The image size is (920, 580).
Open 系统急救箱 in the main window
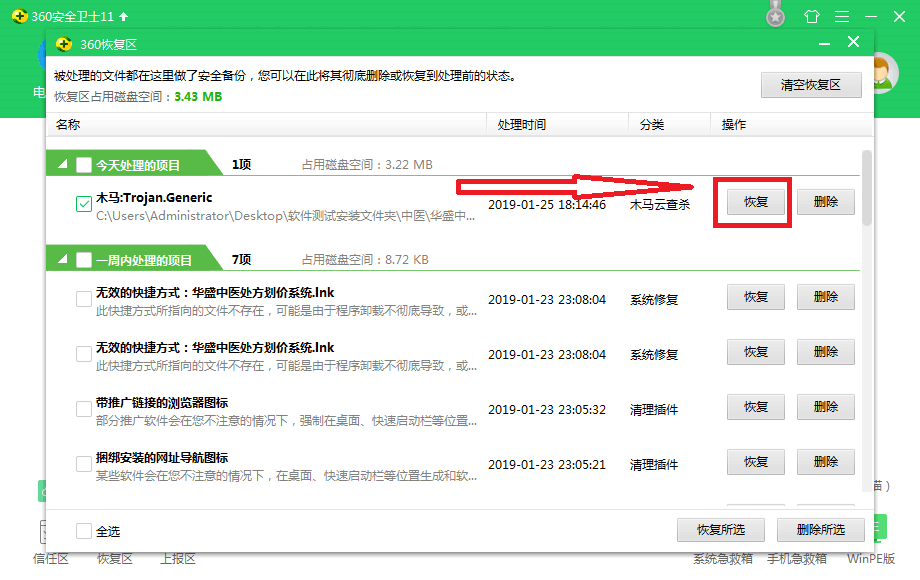click(x=723, y=559)
